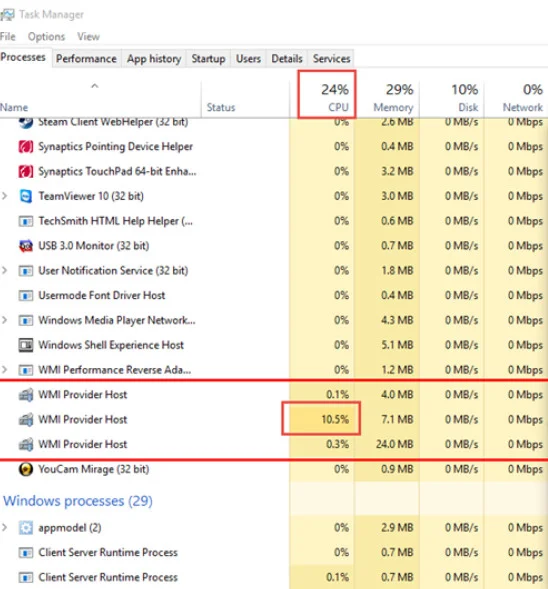Open the View menu

click(x=88, y=36)
